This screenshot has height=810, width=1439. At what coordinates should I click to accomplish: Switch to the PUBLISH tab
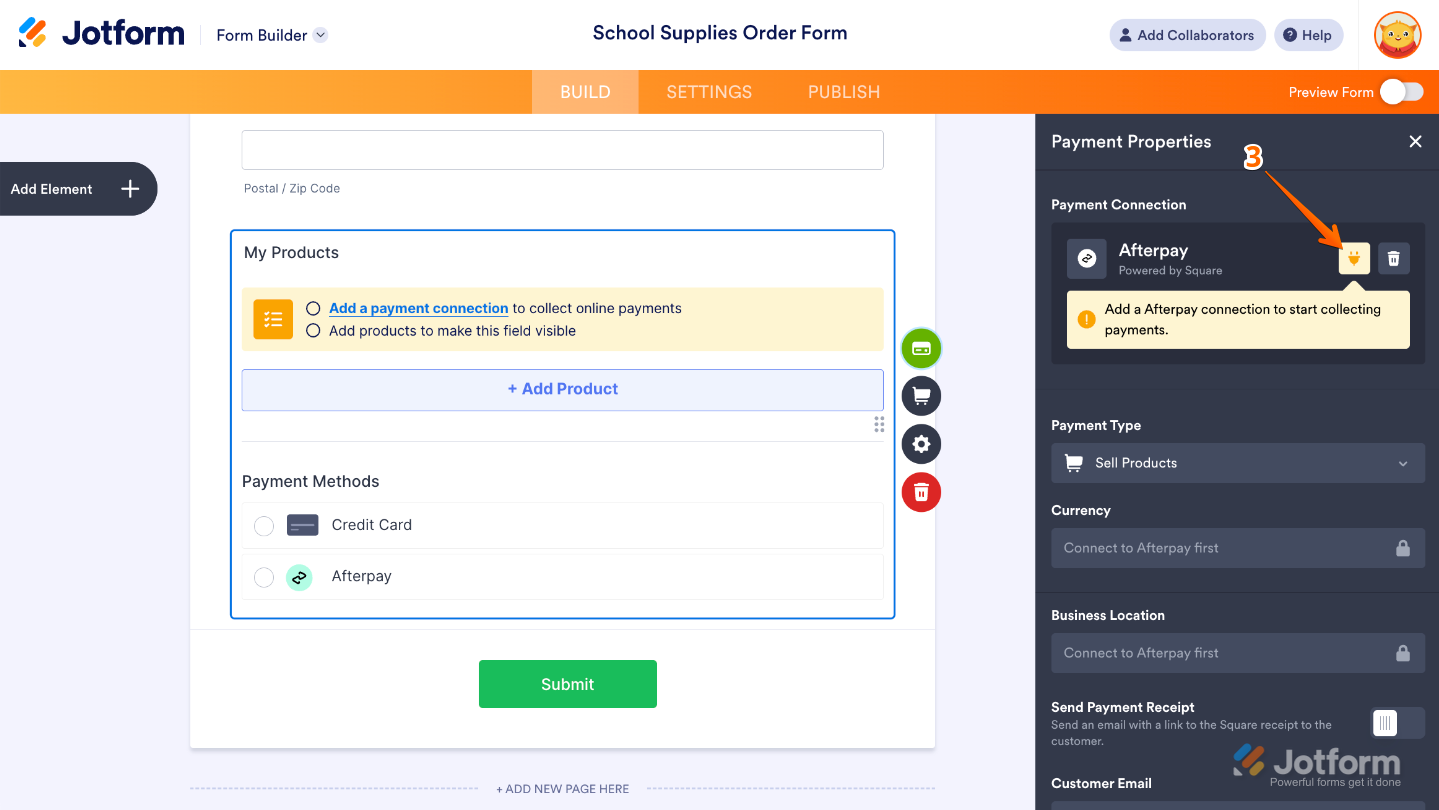click(843, 91)
